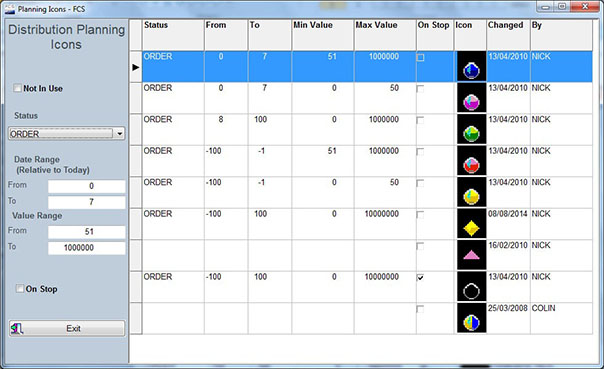Click the 16/02/2010 date cell
This screenshot has height=369, width=604.
coord(508,255)
